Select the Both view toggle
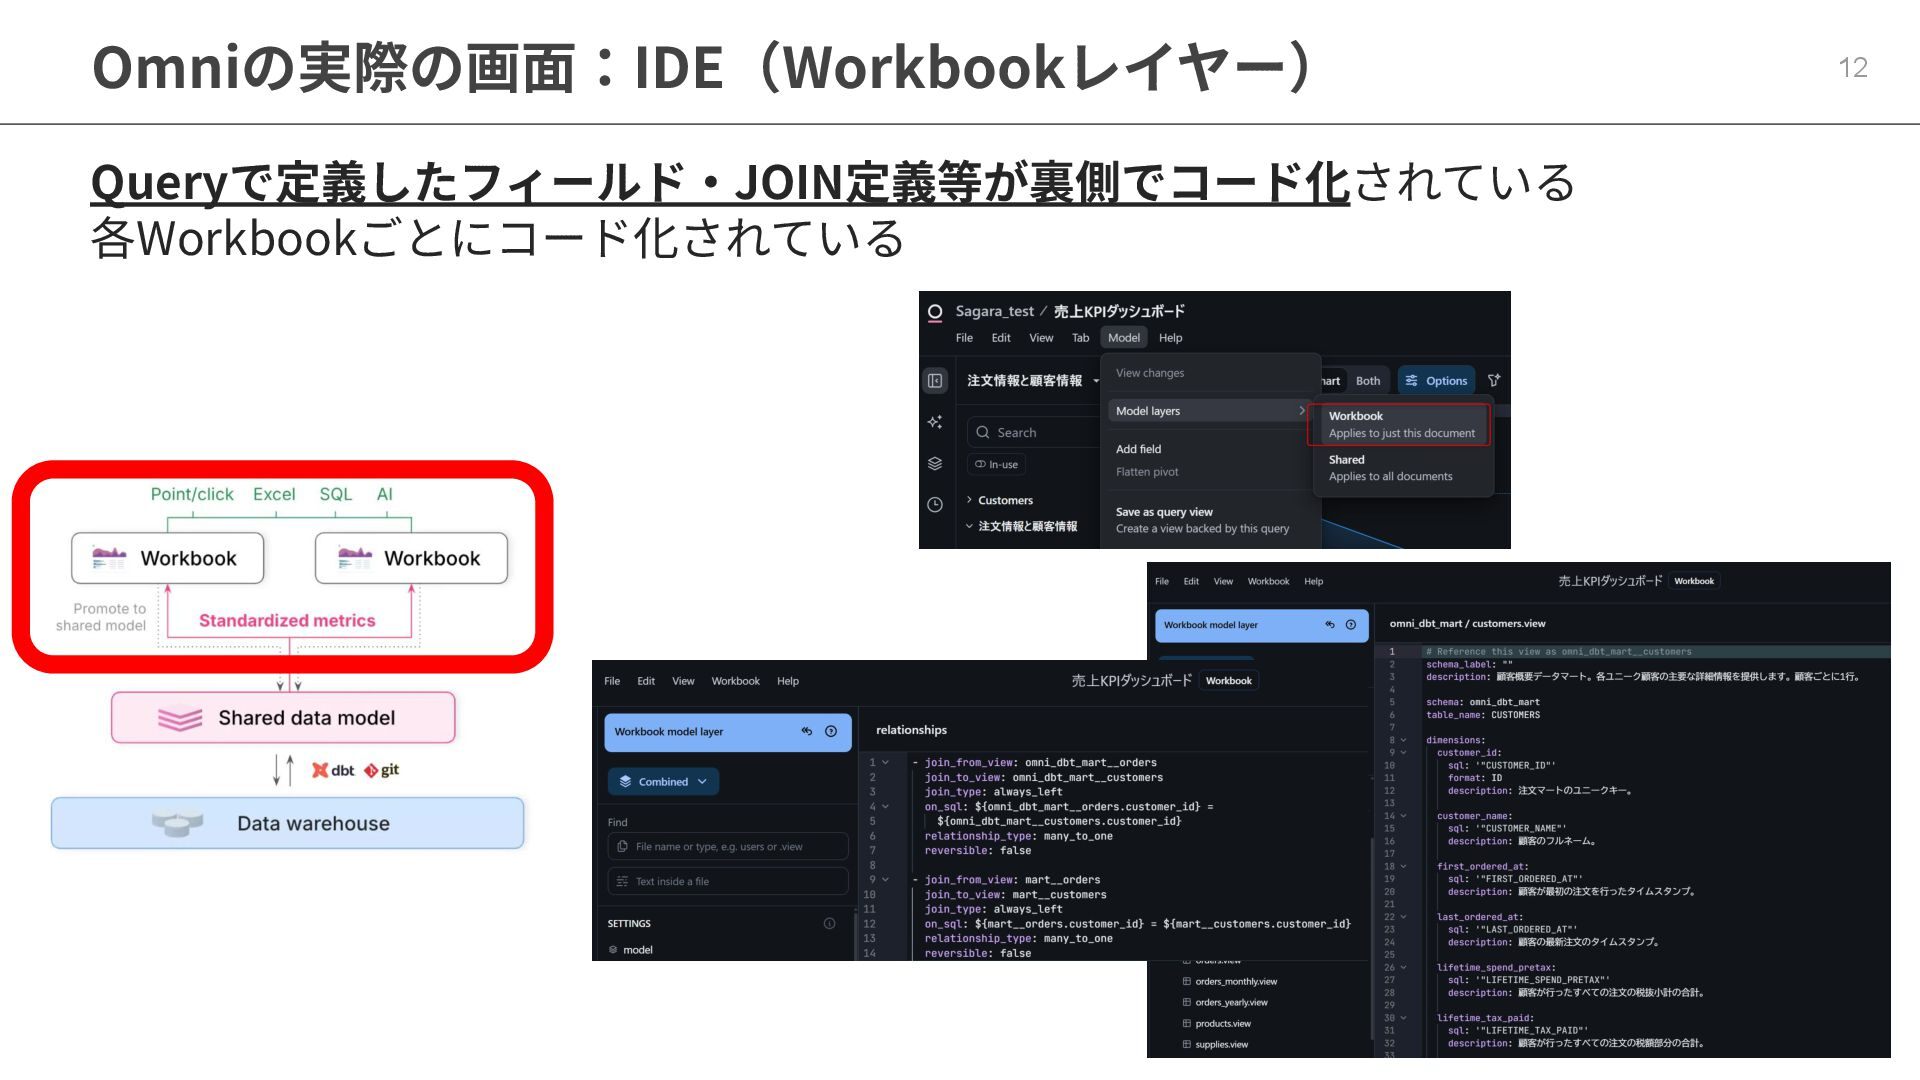 click(x=1367, y=381)
